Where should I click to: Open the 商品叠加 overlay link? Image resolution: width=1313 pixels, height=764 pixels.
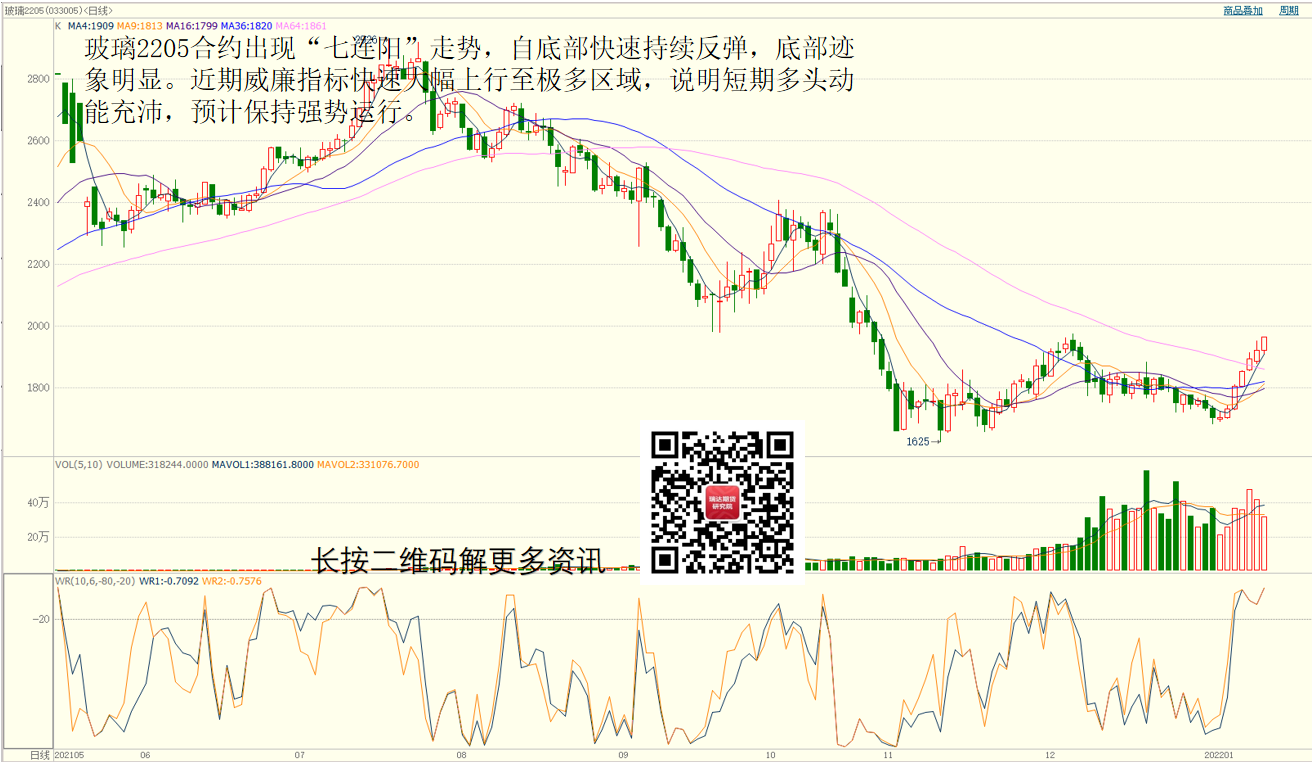click(1242, 10)
